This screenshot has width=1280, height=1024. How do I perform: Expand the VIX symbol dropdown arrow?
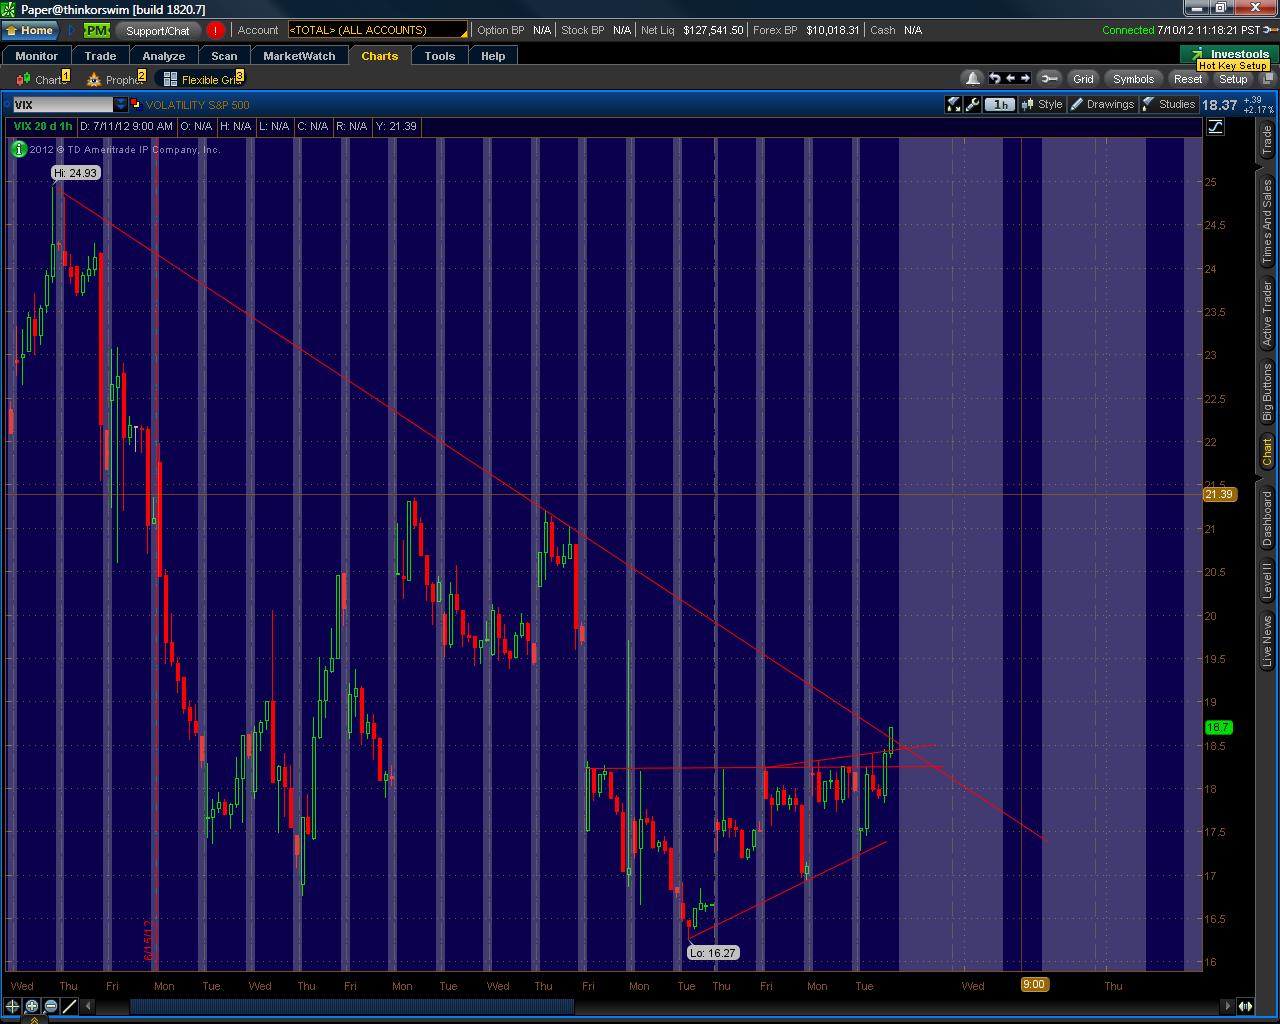point(121,104)
